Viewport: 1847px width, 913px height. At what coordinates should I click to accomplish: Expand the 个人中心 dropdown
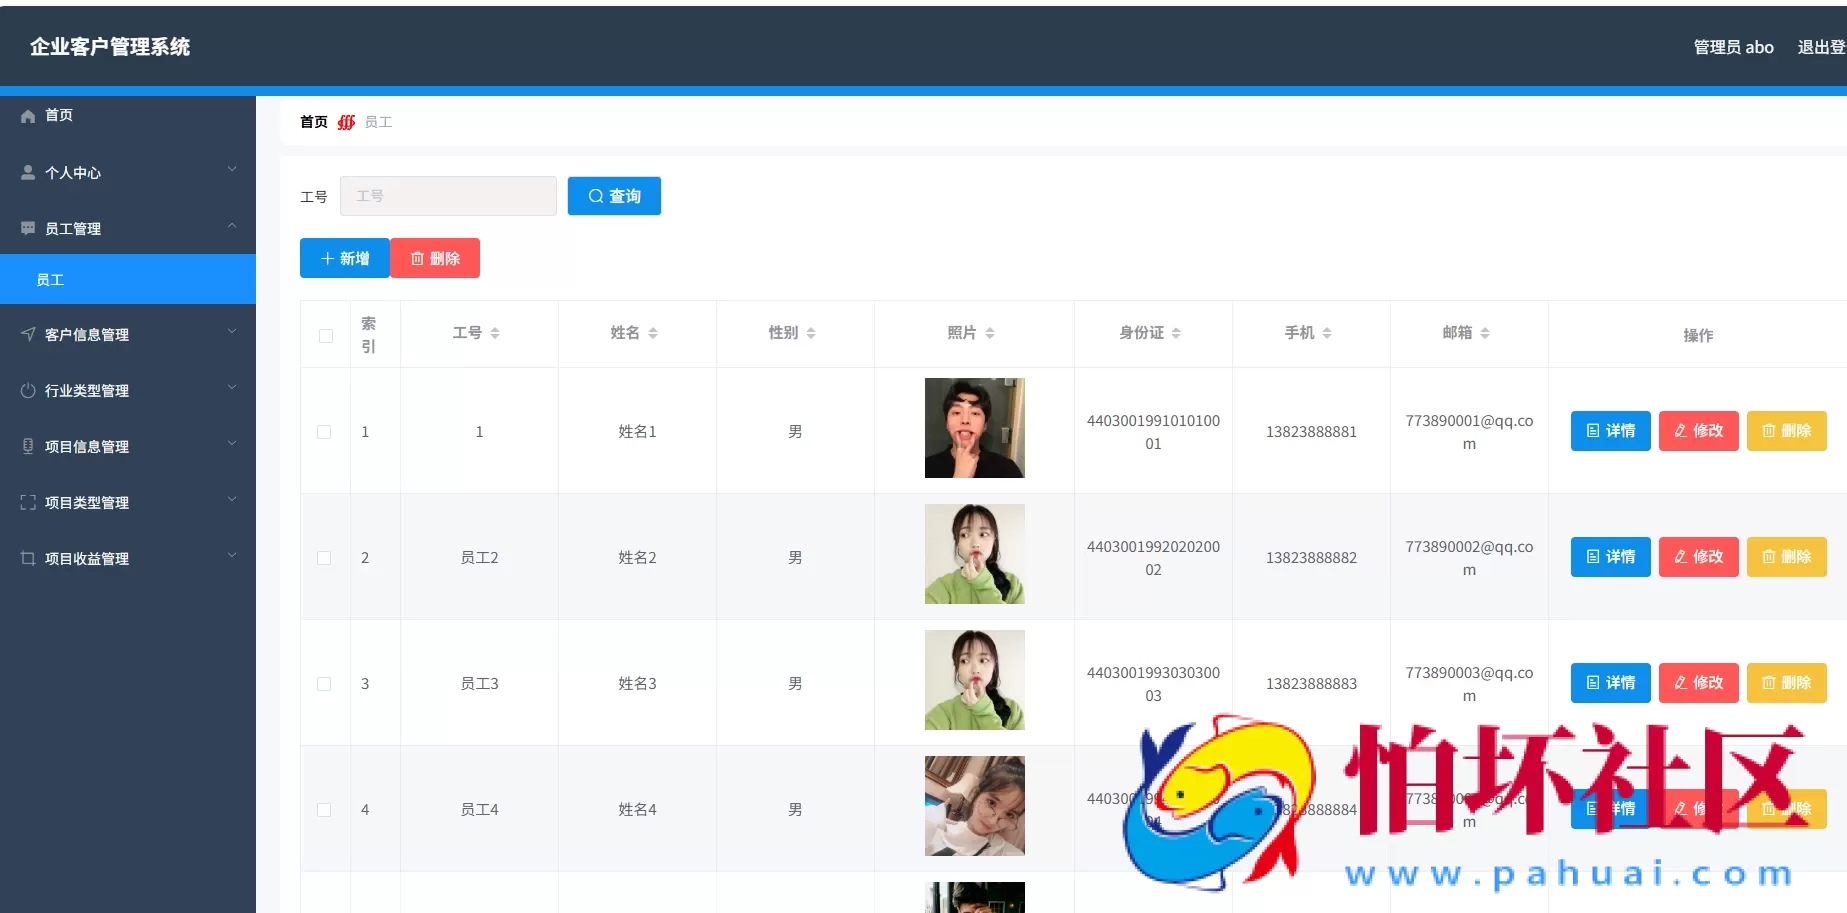point(233,170)
